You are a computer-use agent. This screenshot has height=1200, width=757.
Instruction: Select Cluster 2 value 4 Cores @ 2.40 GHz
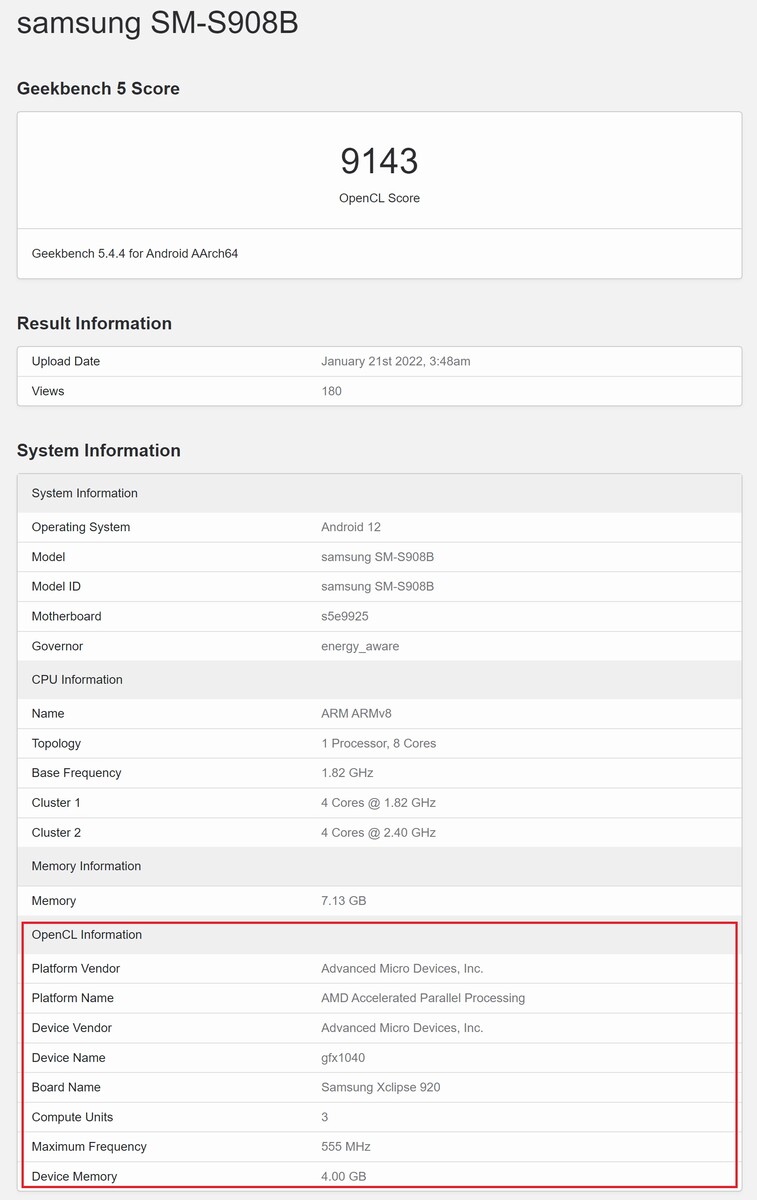coord(378,832)
